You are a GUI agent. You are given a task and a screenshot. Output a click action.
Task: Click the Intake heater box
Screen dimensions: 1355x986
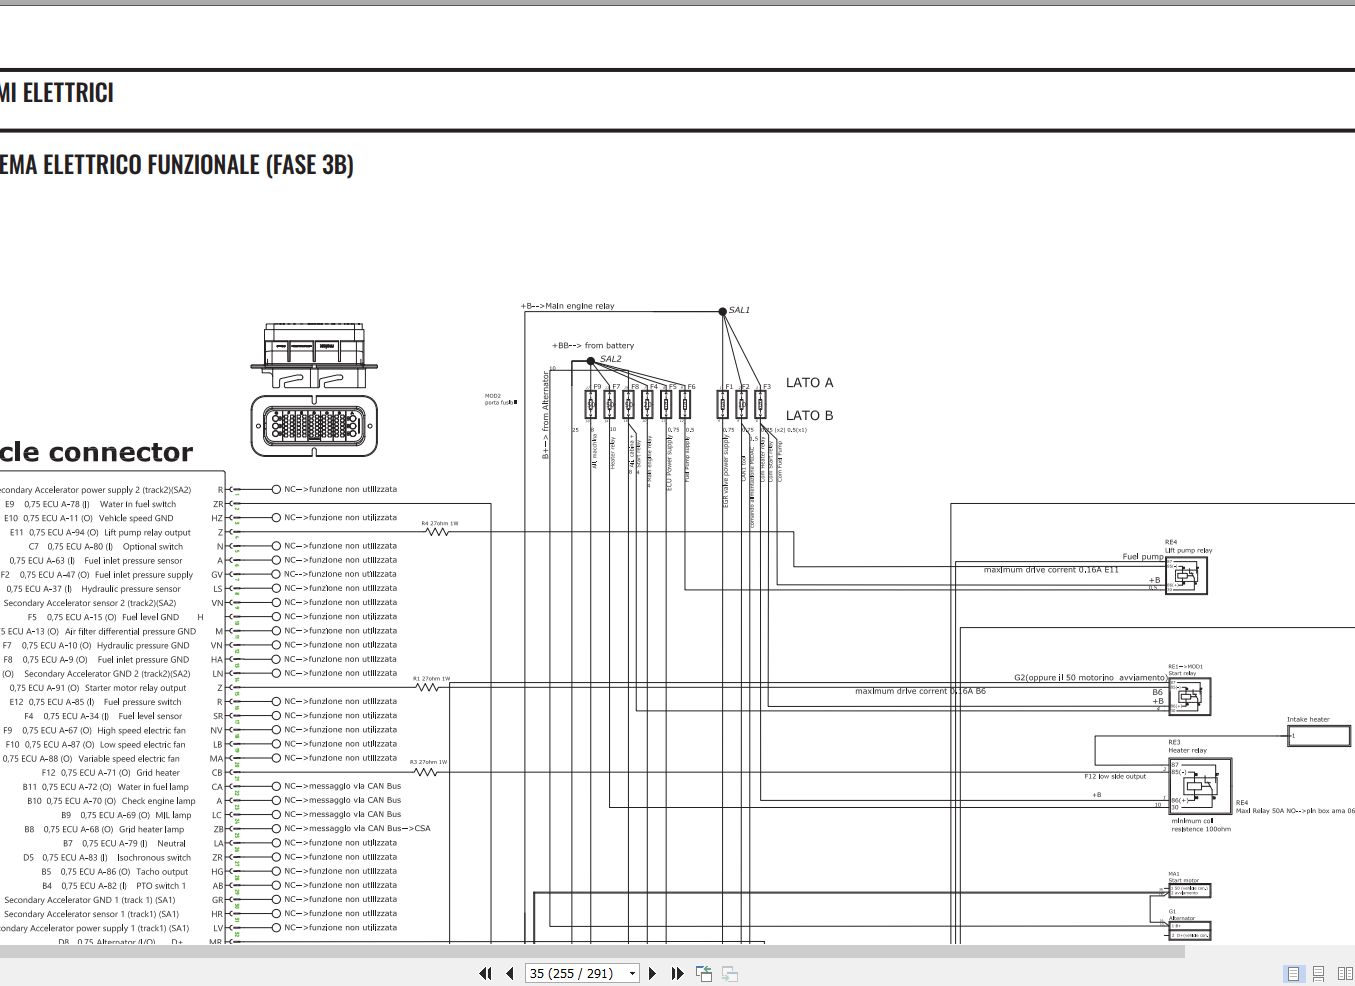tap(1318, 735)
